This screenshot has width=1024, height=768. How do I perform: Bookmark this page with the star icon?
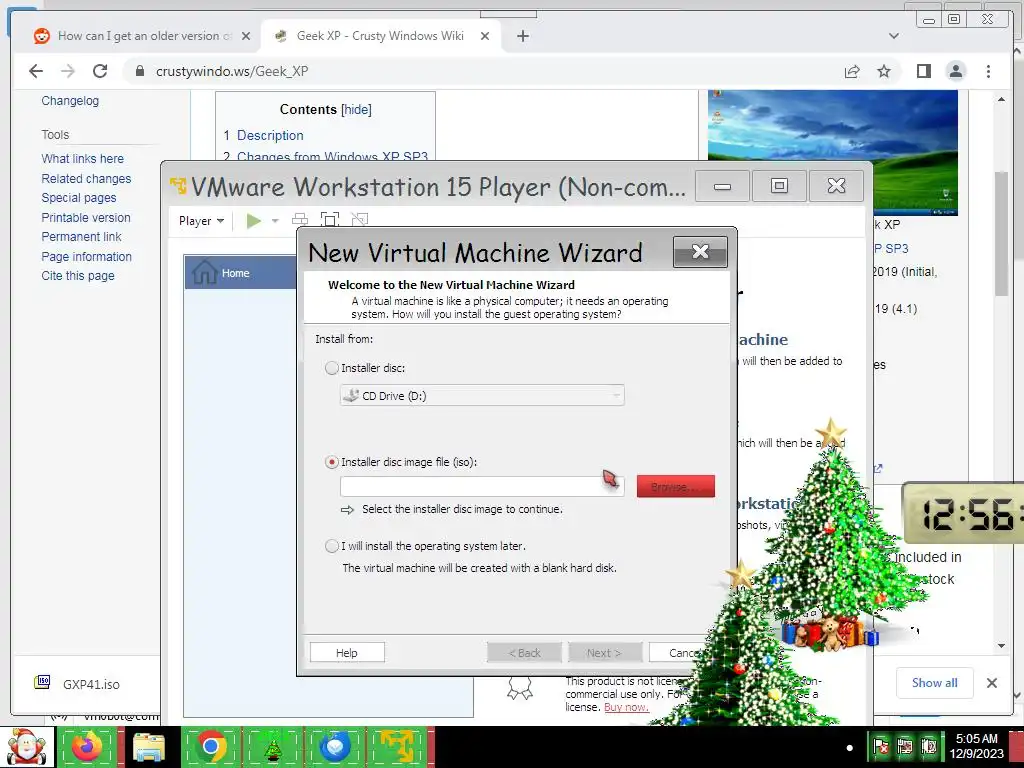pyautogui.click(x=884, y=71)
